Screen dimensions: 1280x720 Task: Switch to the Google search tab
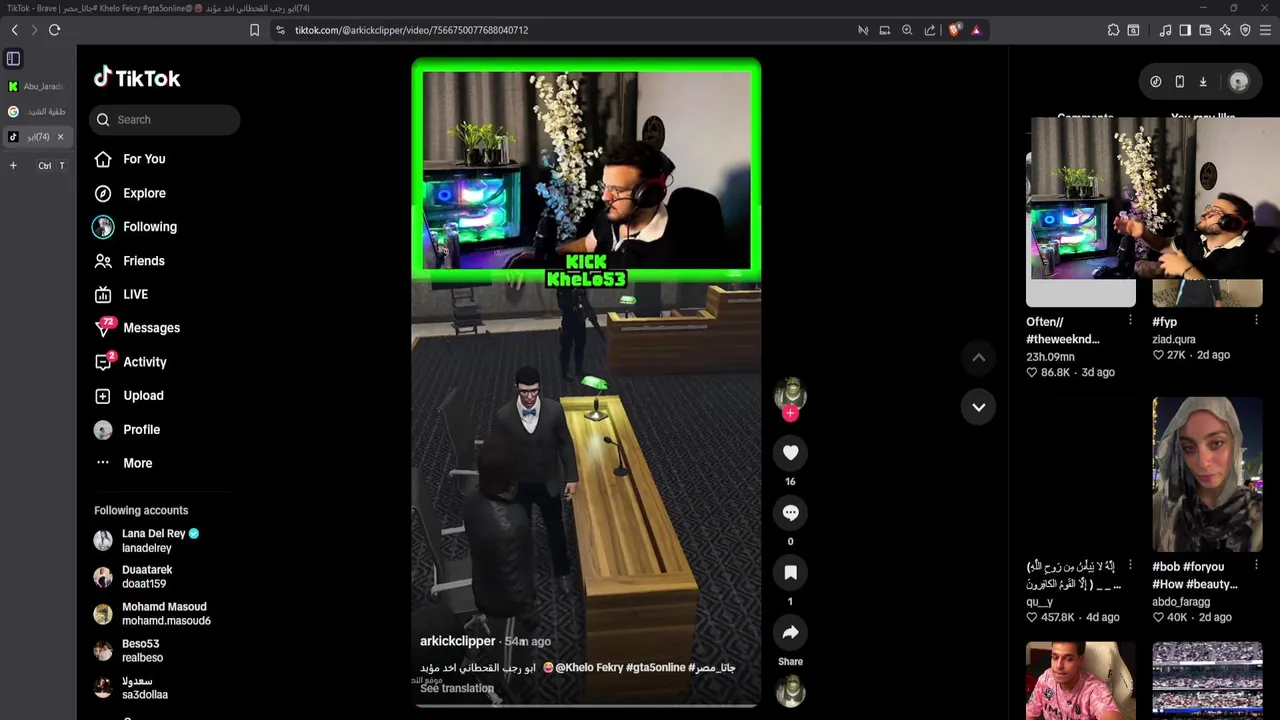(x=37, y=111)
